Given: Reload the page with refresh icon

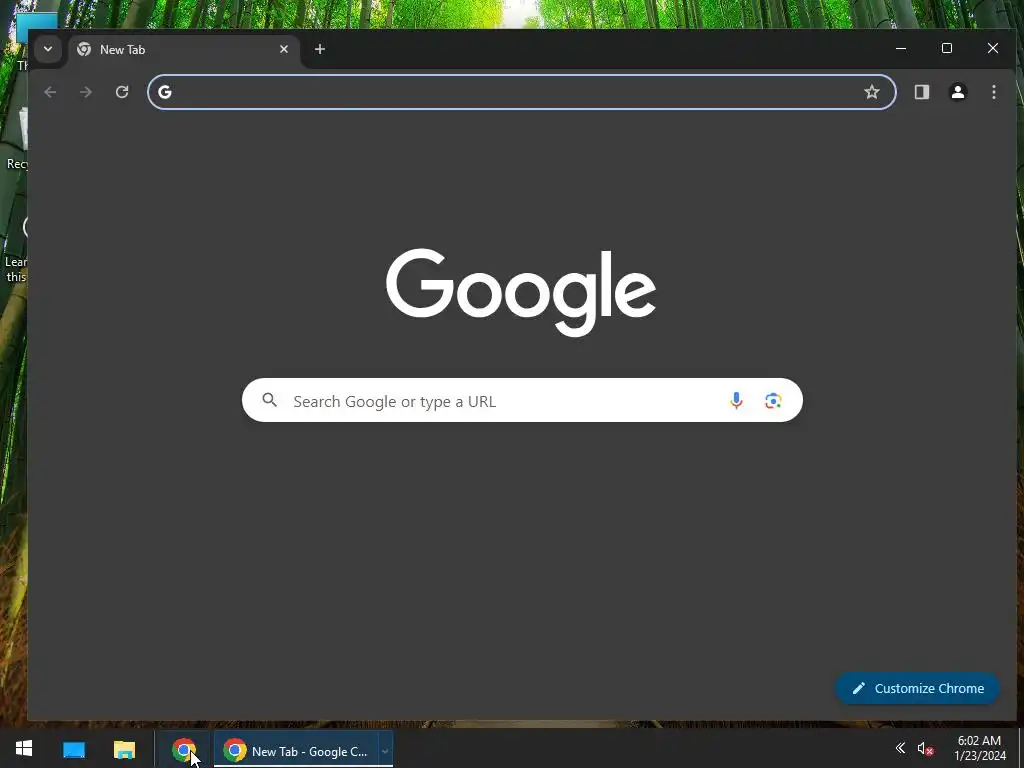Looking at the screenshot, I should [x=122, y=92].
